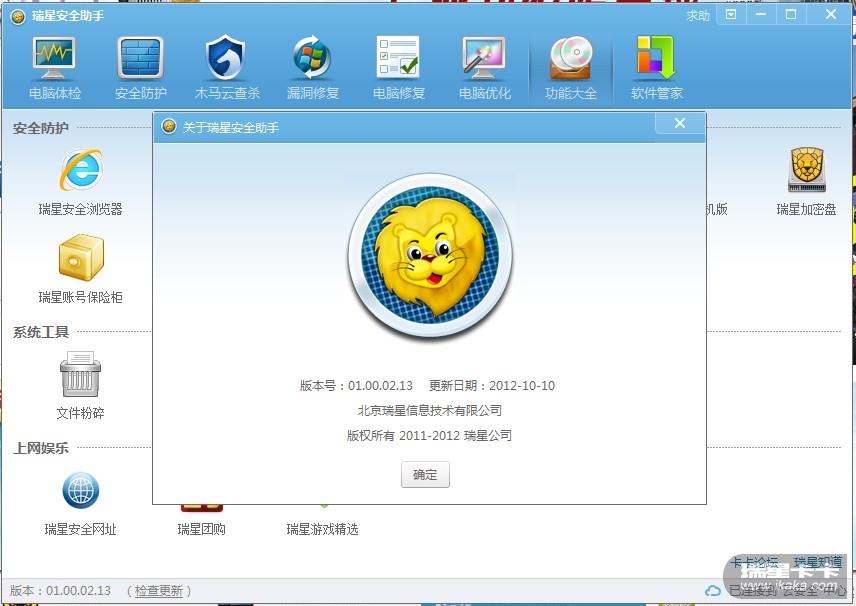Viewport: 856px width, 606px height.
Task: Click the lion logo in title bar
Action: click(18, 17)
